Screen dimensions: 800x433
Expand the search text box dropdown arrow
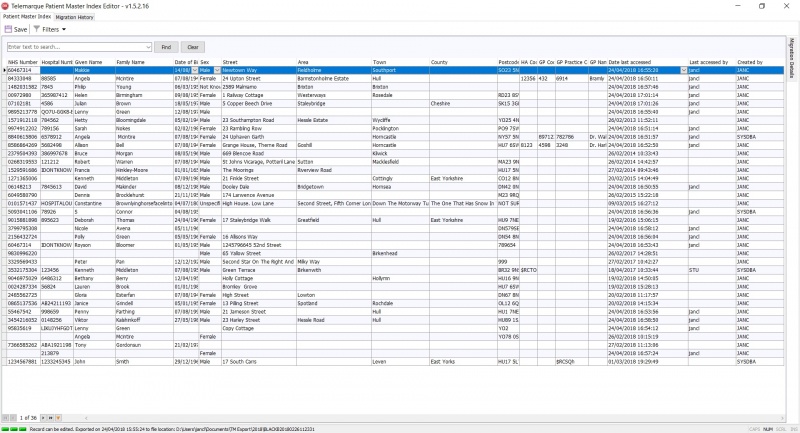150,47
